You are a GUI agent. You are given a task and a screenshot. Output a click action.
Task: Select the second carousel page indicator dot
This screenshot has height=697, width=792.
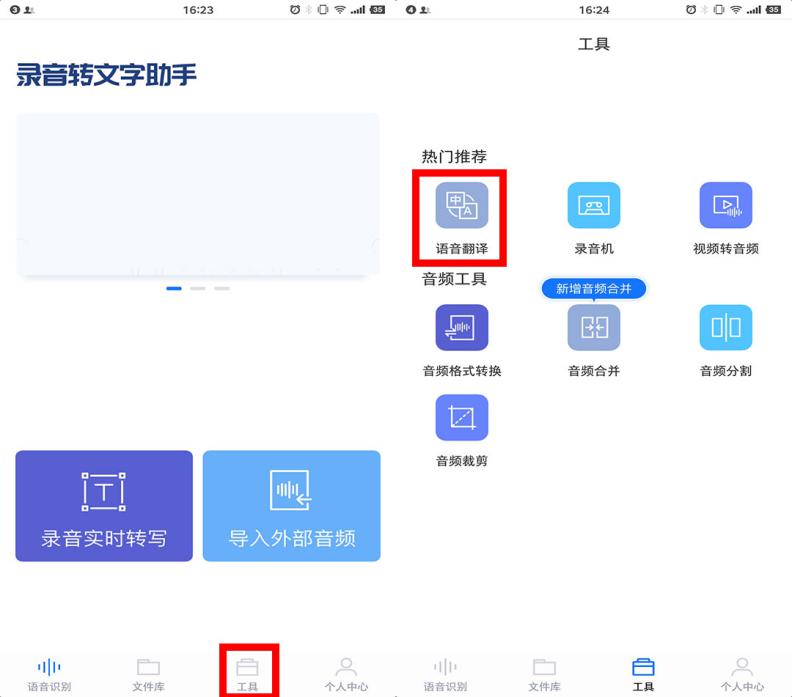click(198, 288)
